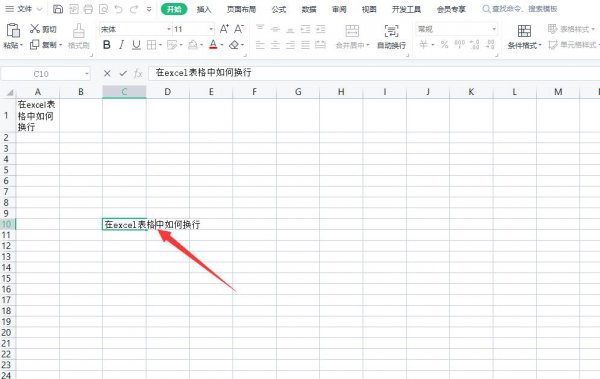Viewport: 600px width, 379px height.
Task: Toggle top vertical alignment
Action: pyautogui.click(x=260, y=28)
